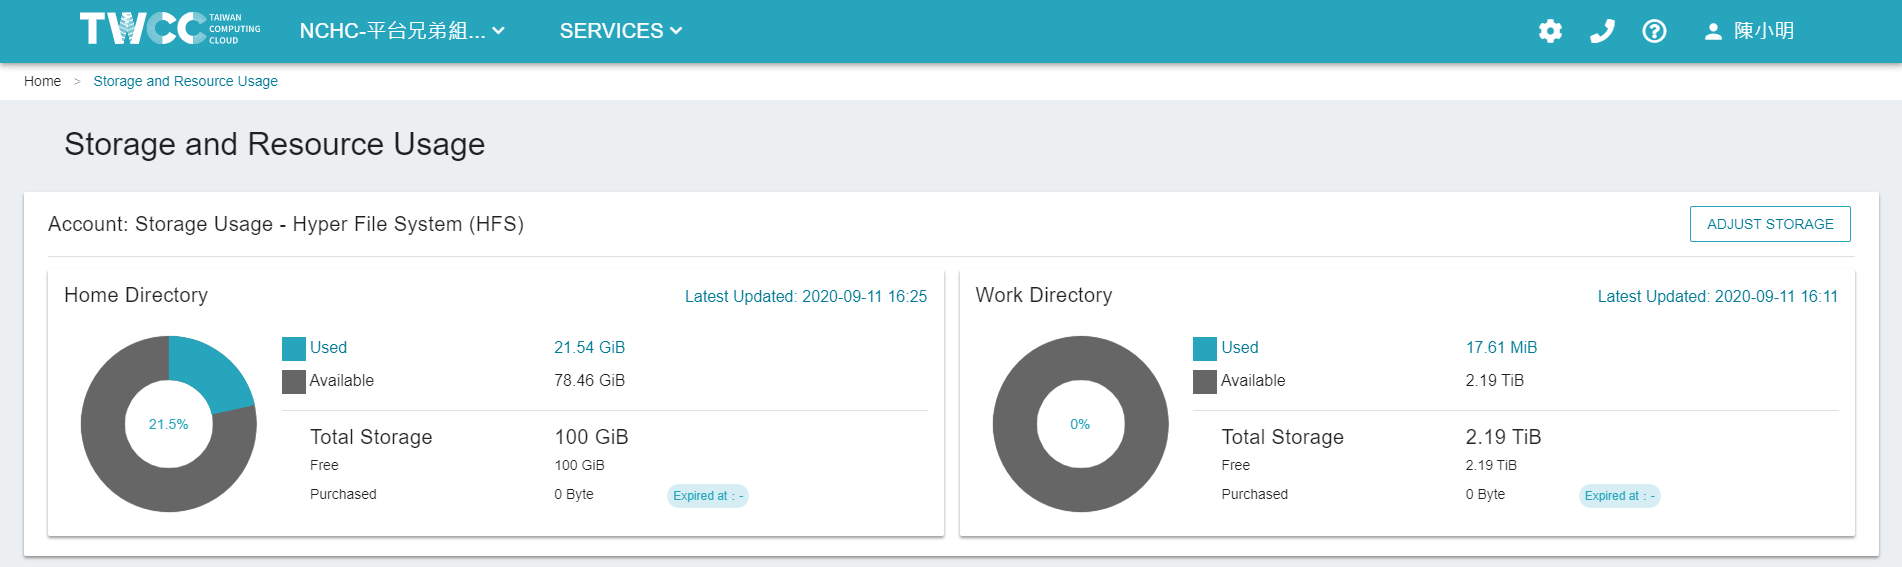Click the Work Directory Used teal swatch
1902x567 pixels.
pyautogui.click(x=1205, y=348)
